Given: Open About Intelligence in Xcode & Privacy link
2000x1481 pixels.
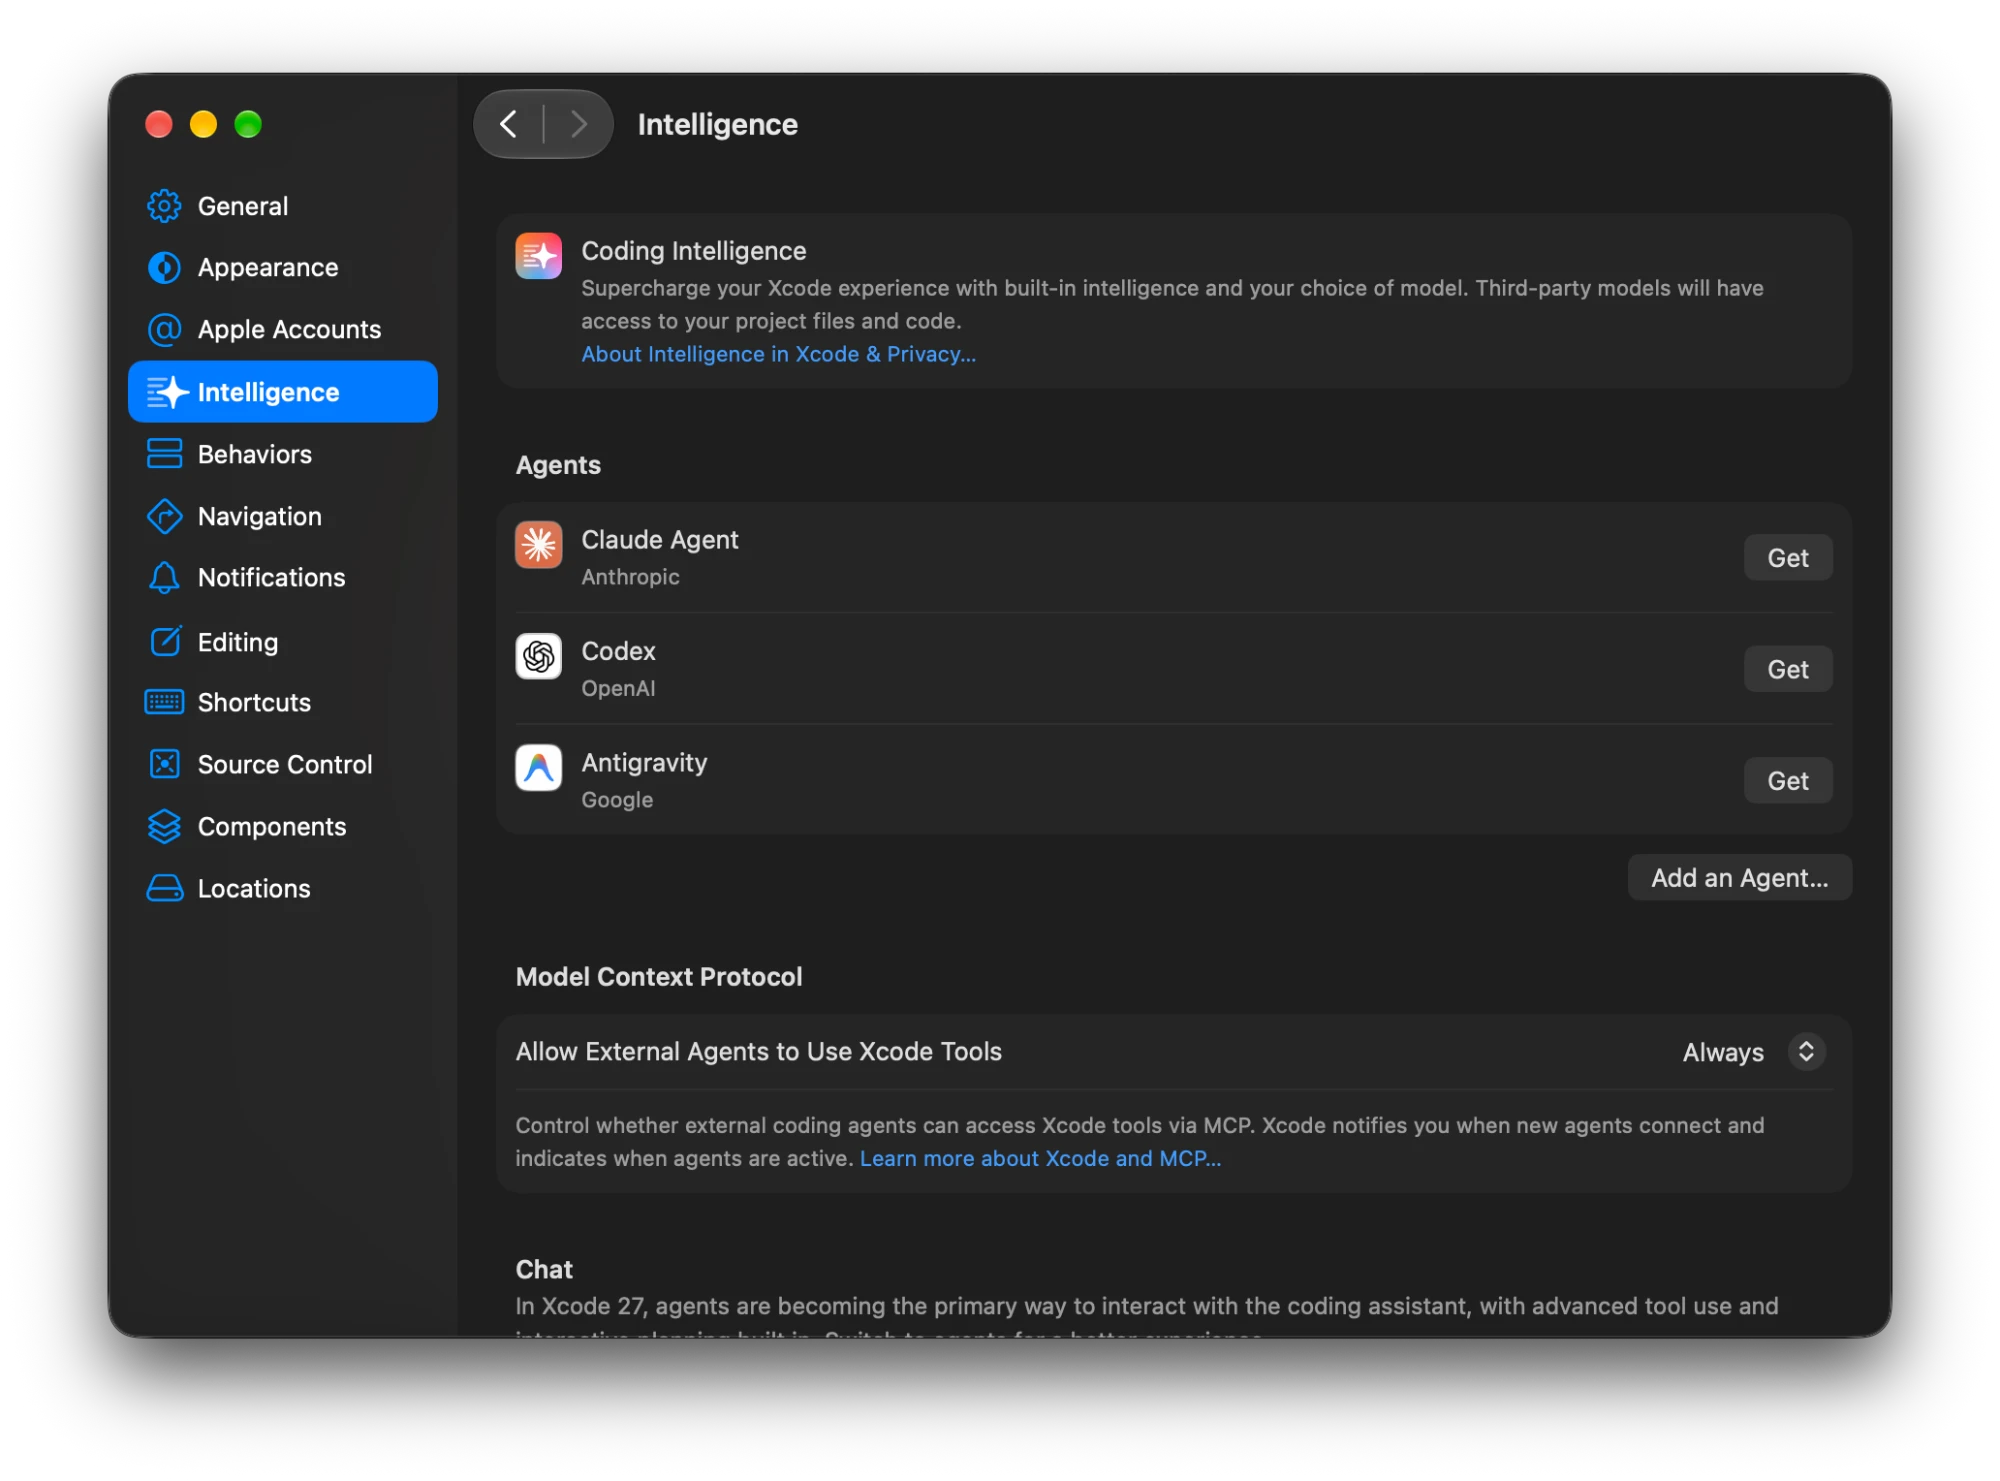Looking at the screenshot, I should (x=779, y=354).
